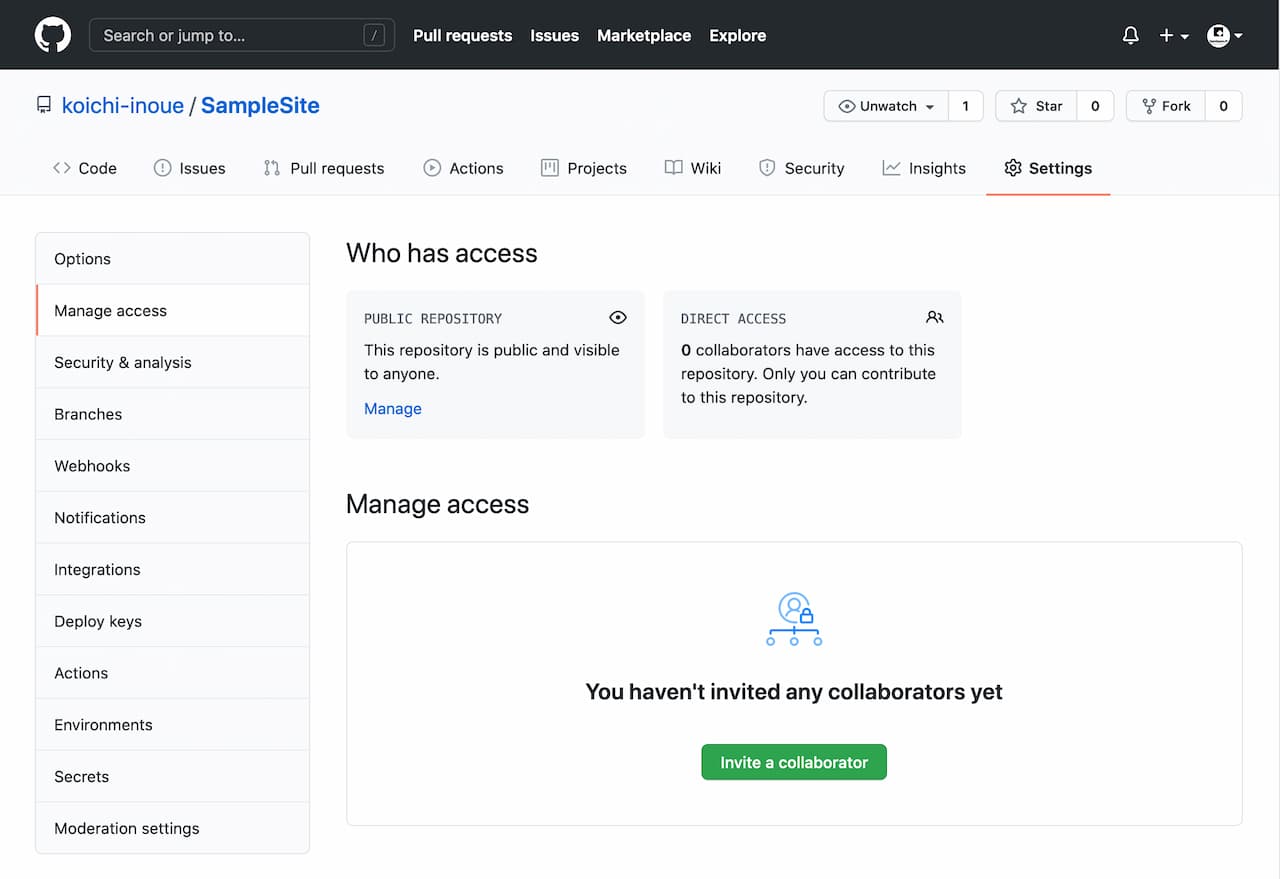Open the notifications bell icon
The image size is (1280, 879).
tap(1130, 35)
